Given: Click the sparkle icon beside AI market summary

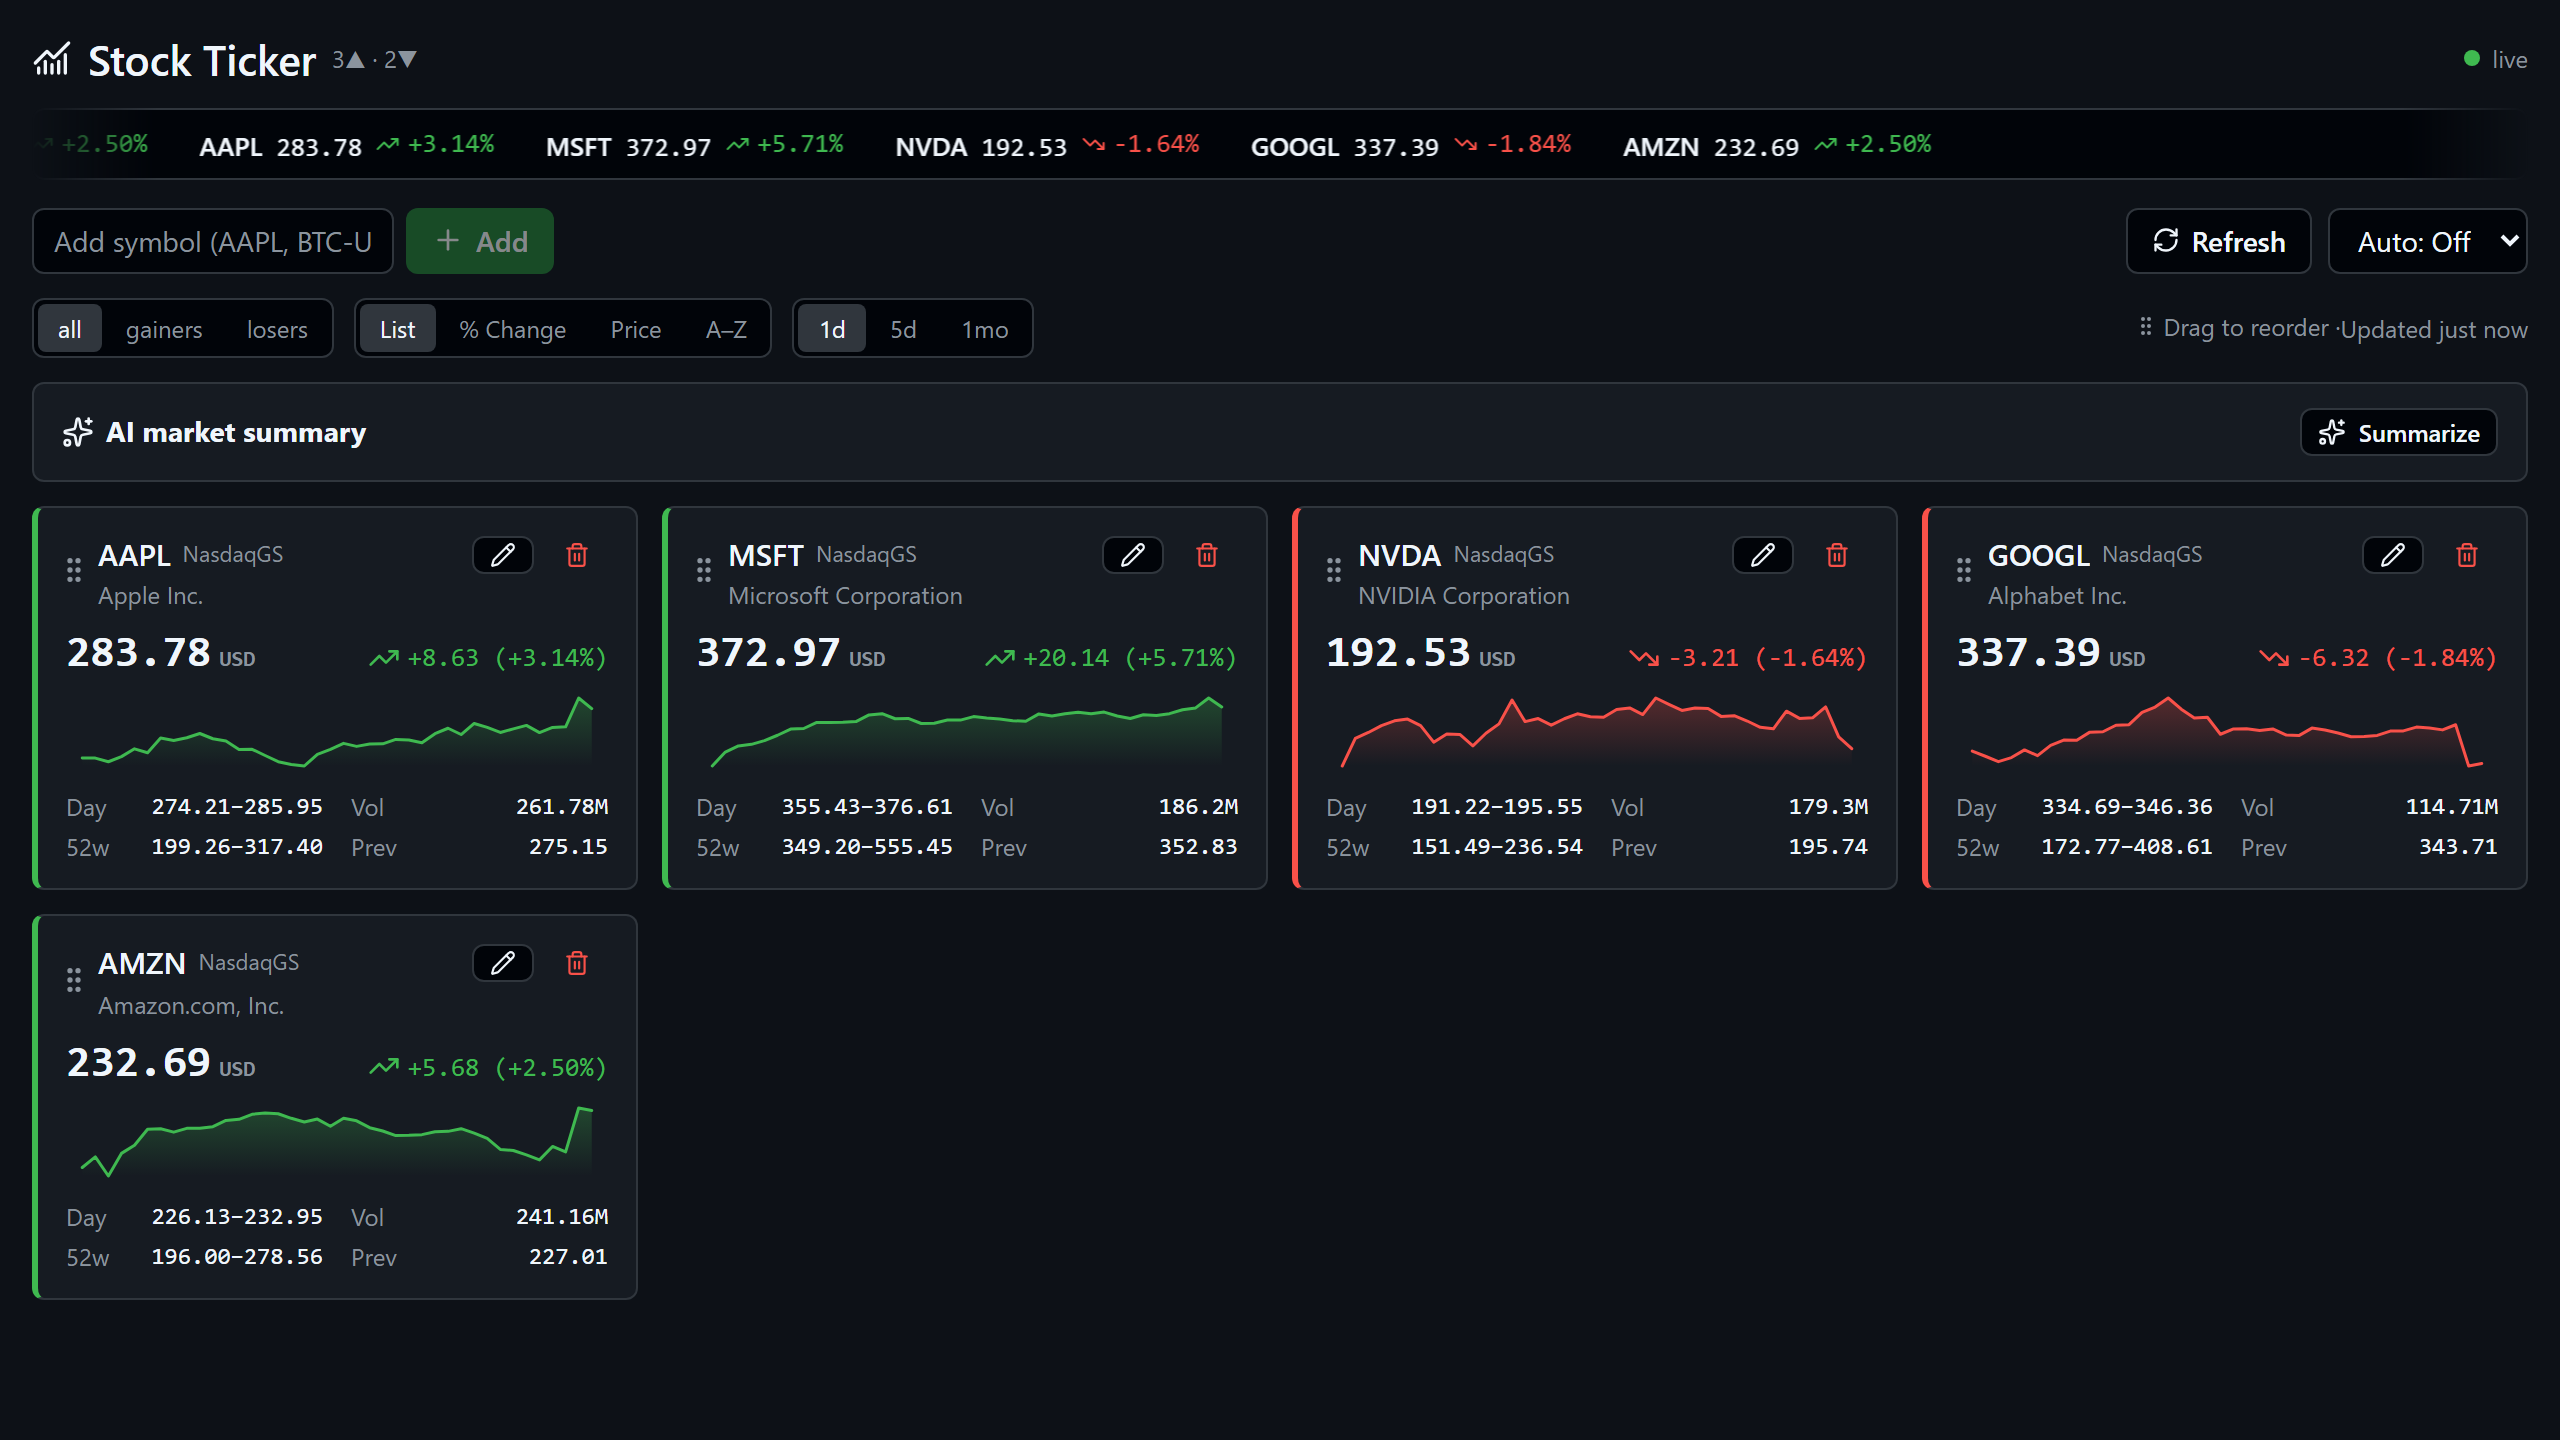Looking at the screenshot, I should coord(78,432).
